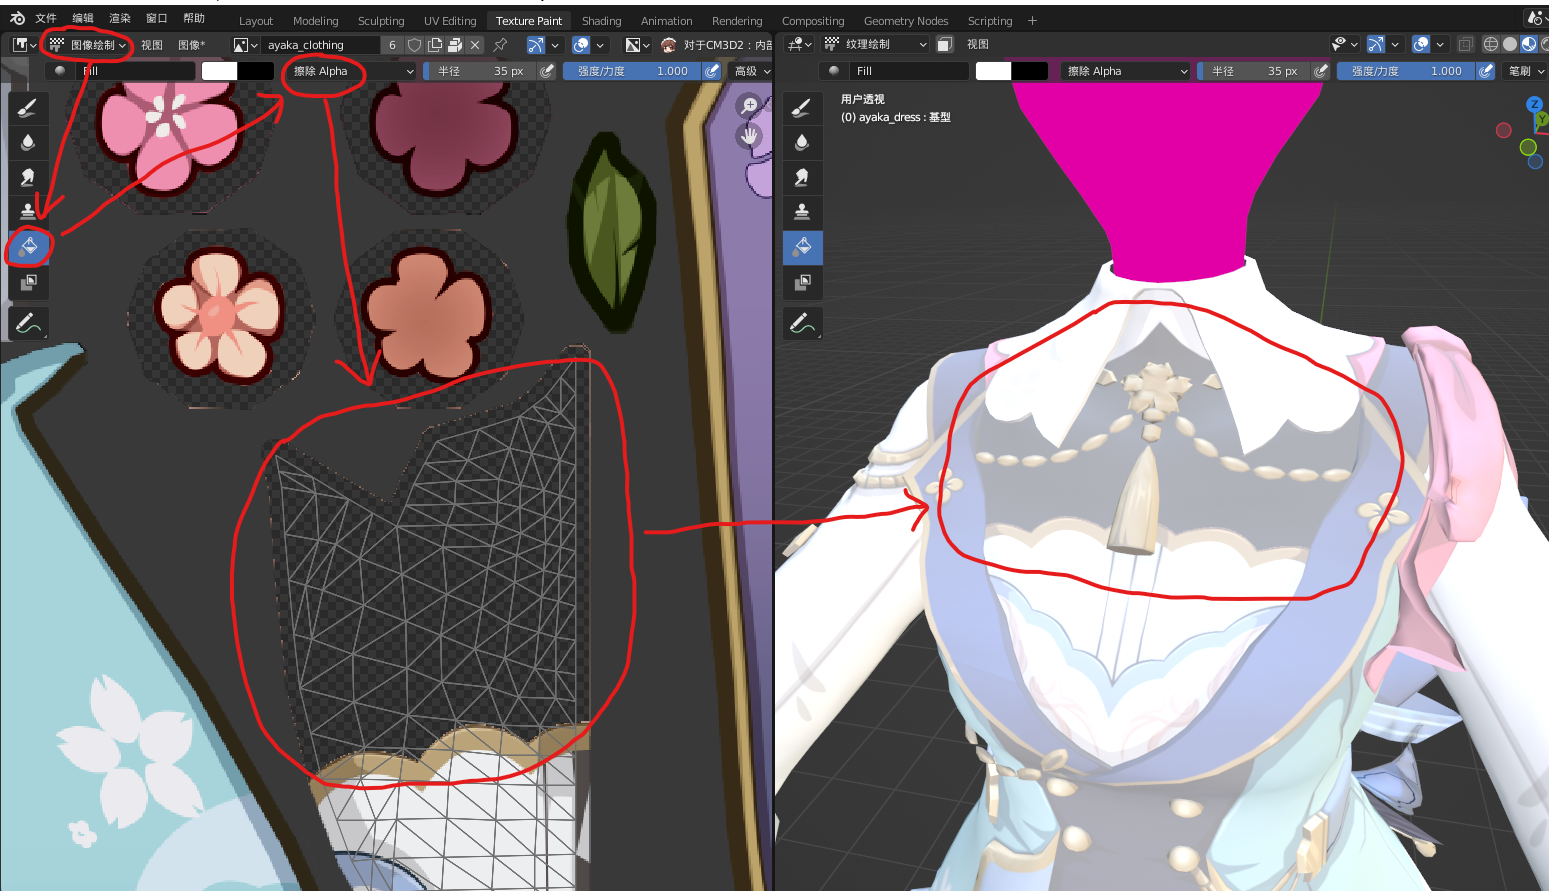Viewport: 1549px width, 891px height.
Task: Select the Mask tool in the viewport toolbar
Action: [802, 283]
